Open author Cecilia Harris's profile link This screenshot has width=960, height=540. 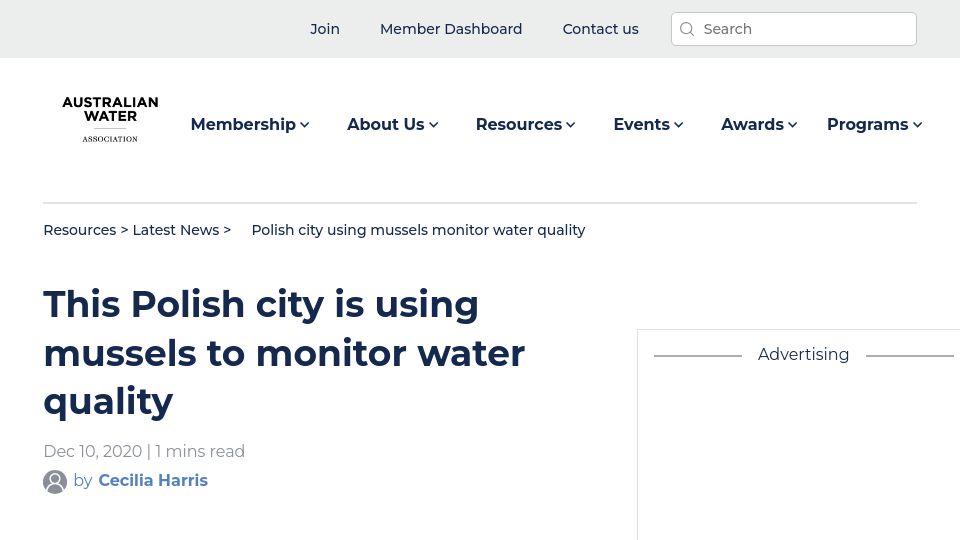tap(153, 481)
